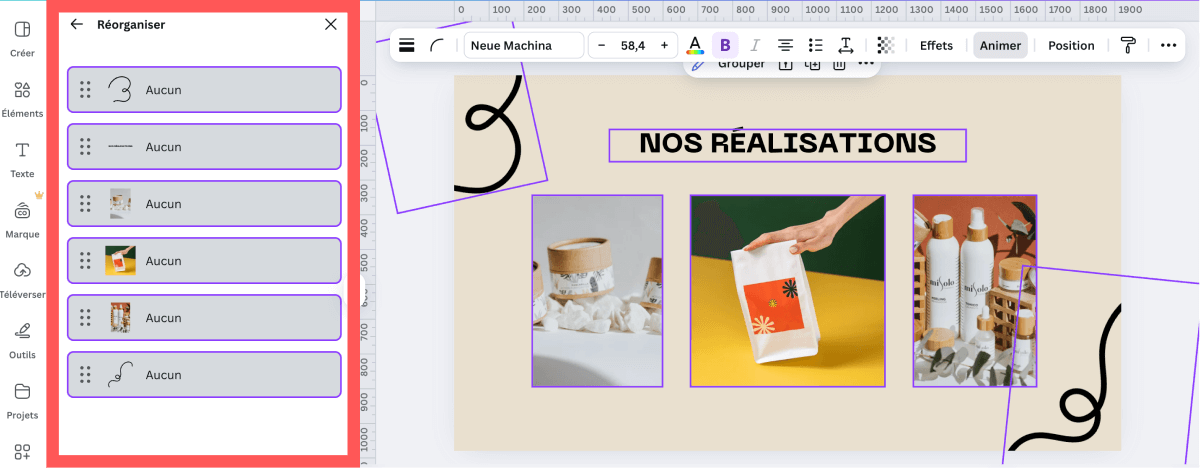Open the Téléverser uploads panel
Screen dimensions: 1200x468
point(22,279)
